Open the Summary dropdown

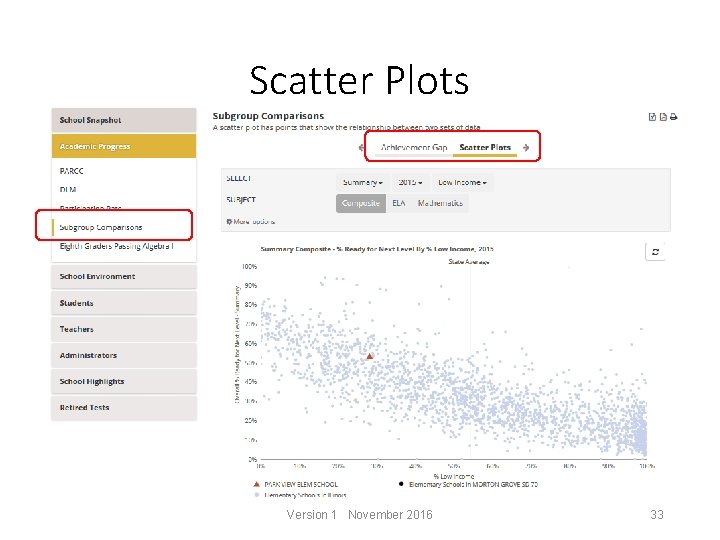[x=363, y=182]
